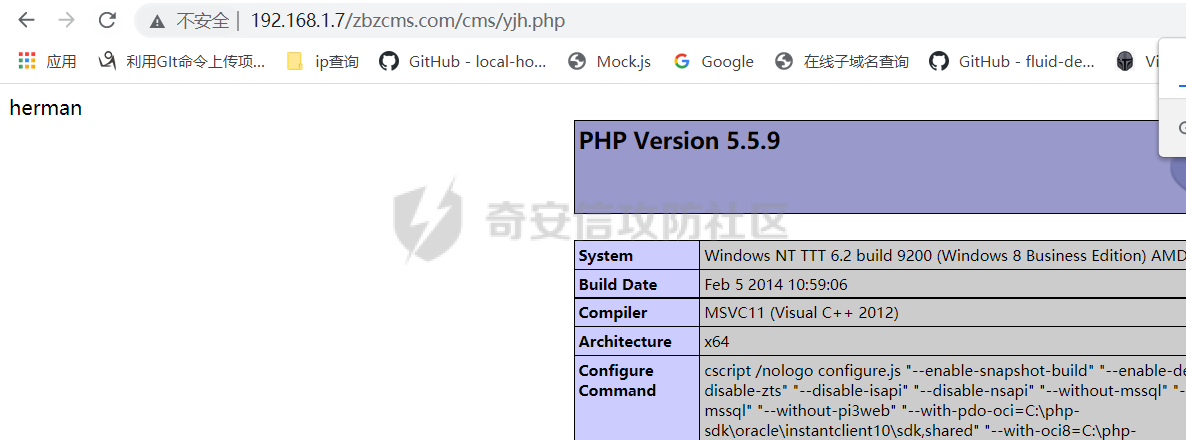Open the Mock.js bookmark
Viewport: 1186px width, 440px height.
pyautogui.click(x=609, y=61)
